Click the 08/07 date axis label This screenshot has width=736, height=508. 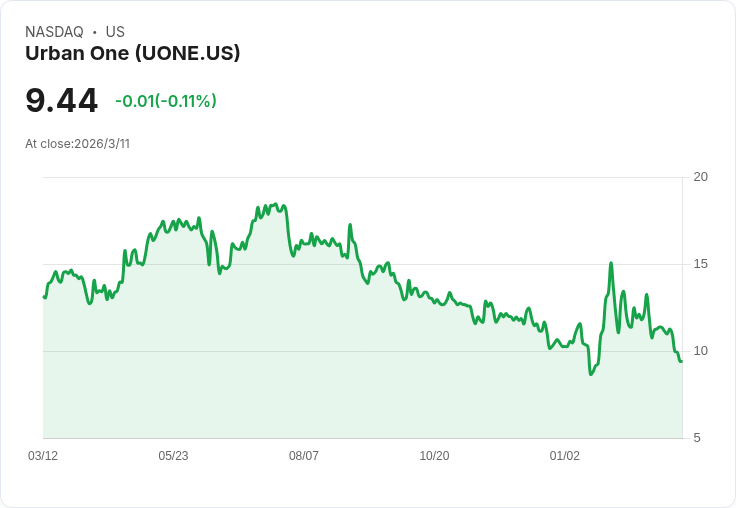click(x=304, y=455)
